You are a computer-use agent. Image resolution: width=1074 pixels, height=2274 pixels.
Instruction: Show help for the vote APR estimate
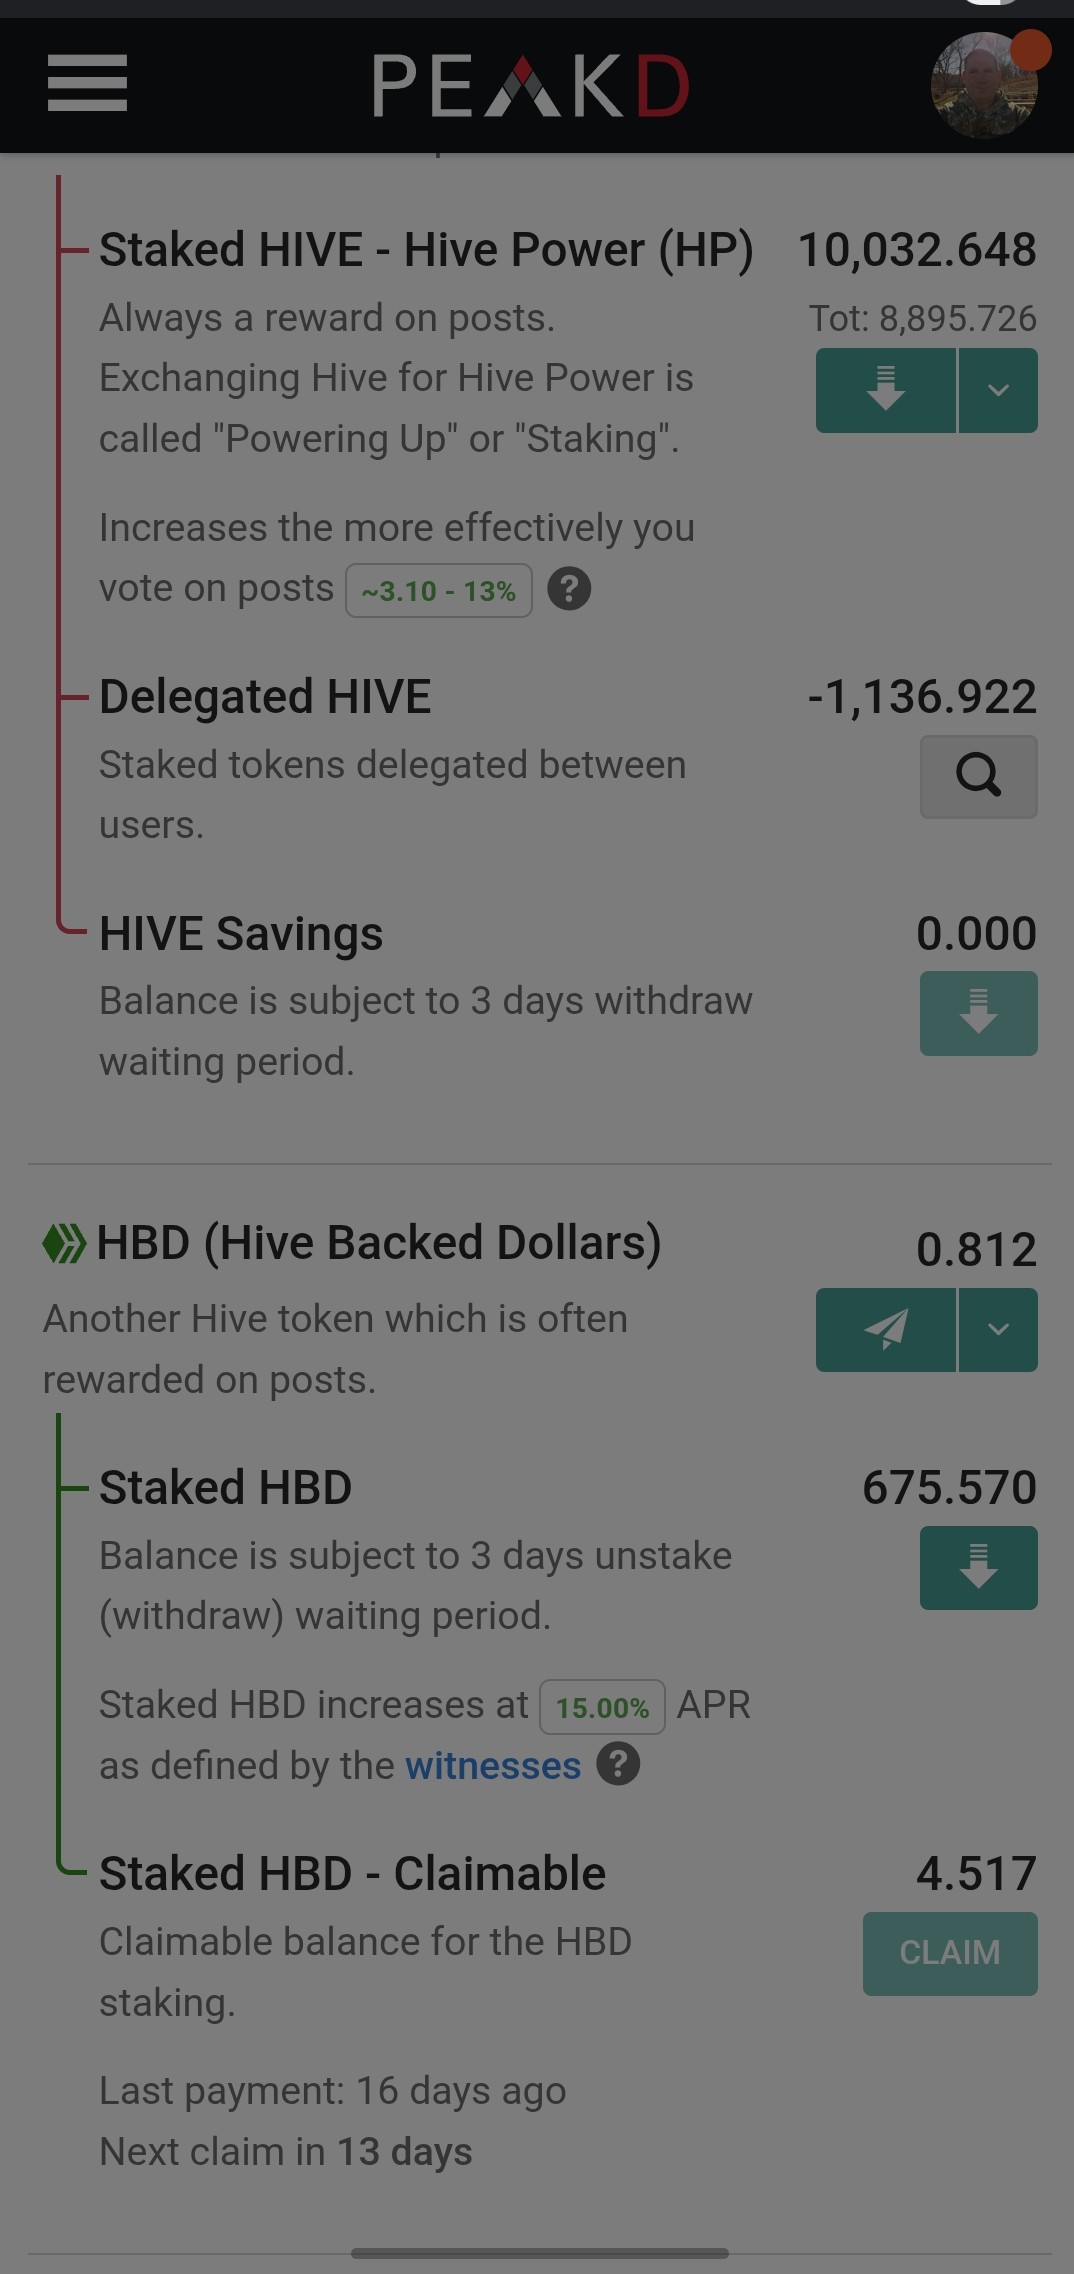pyautogui.click(x=569, y=589)
